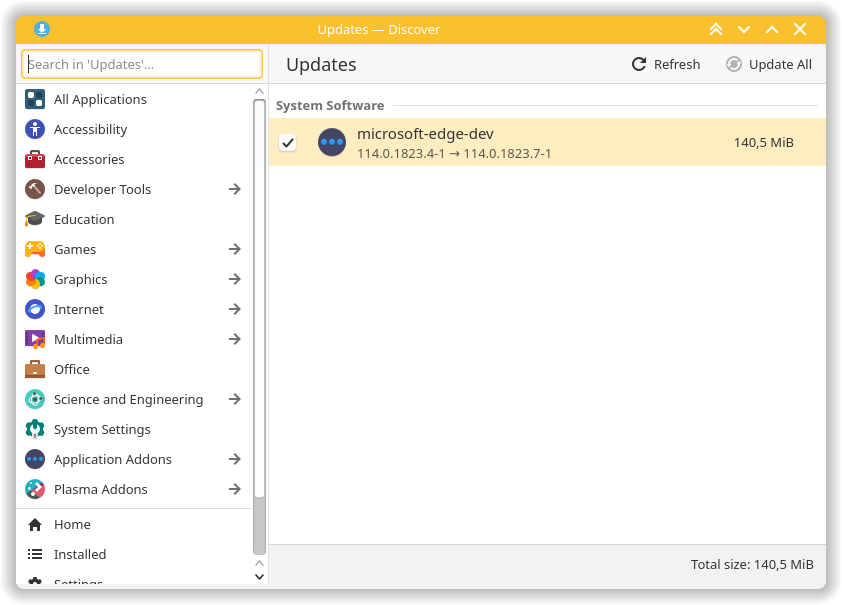This screenshot has width=842, height=605.
Task: Click the Office briefcase icon
Action: pos(35,369)
